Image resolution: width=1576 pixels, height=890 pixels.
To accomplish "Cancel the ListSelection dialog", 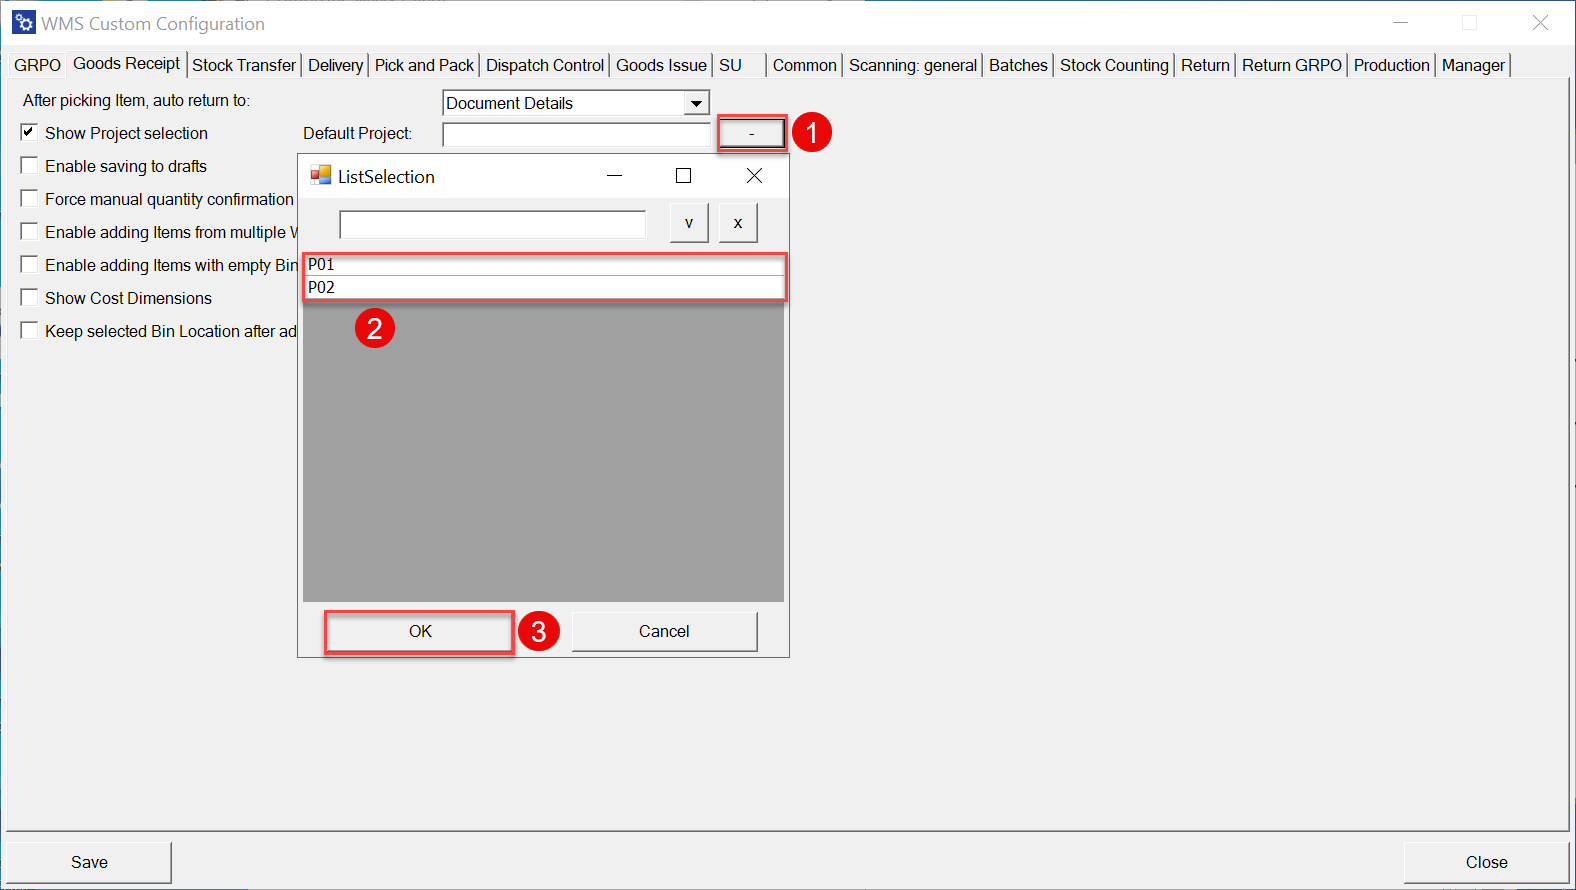I will 664,631.
